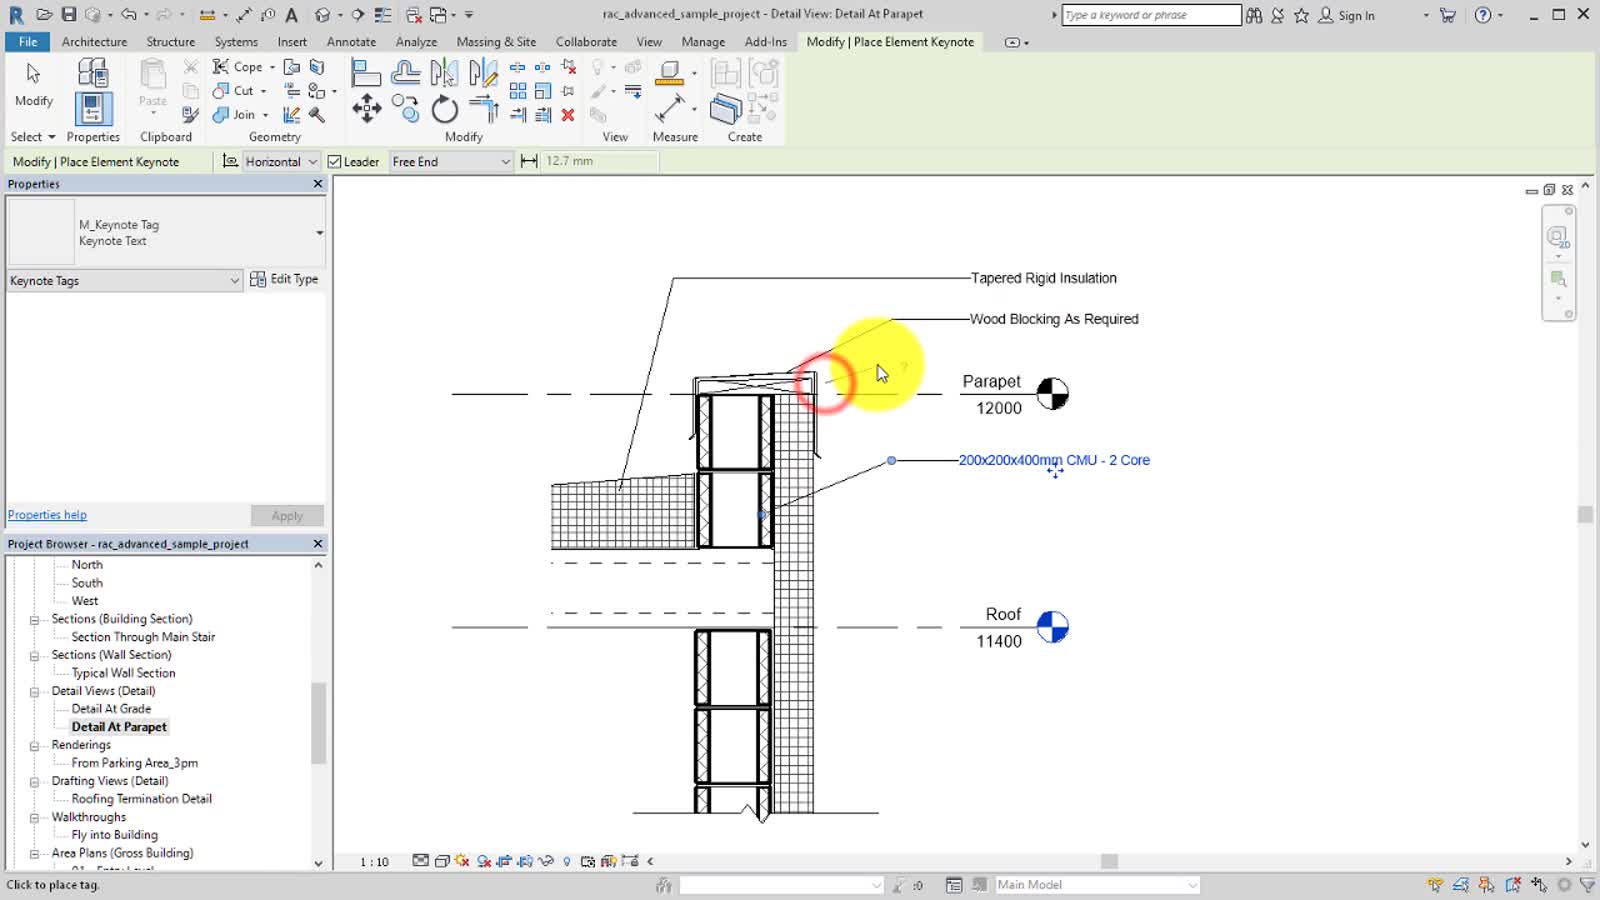Click the Communication Center binoculars icon
1600x900 pixels.
coord(1253,15)
